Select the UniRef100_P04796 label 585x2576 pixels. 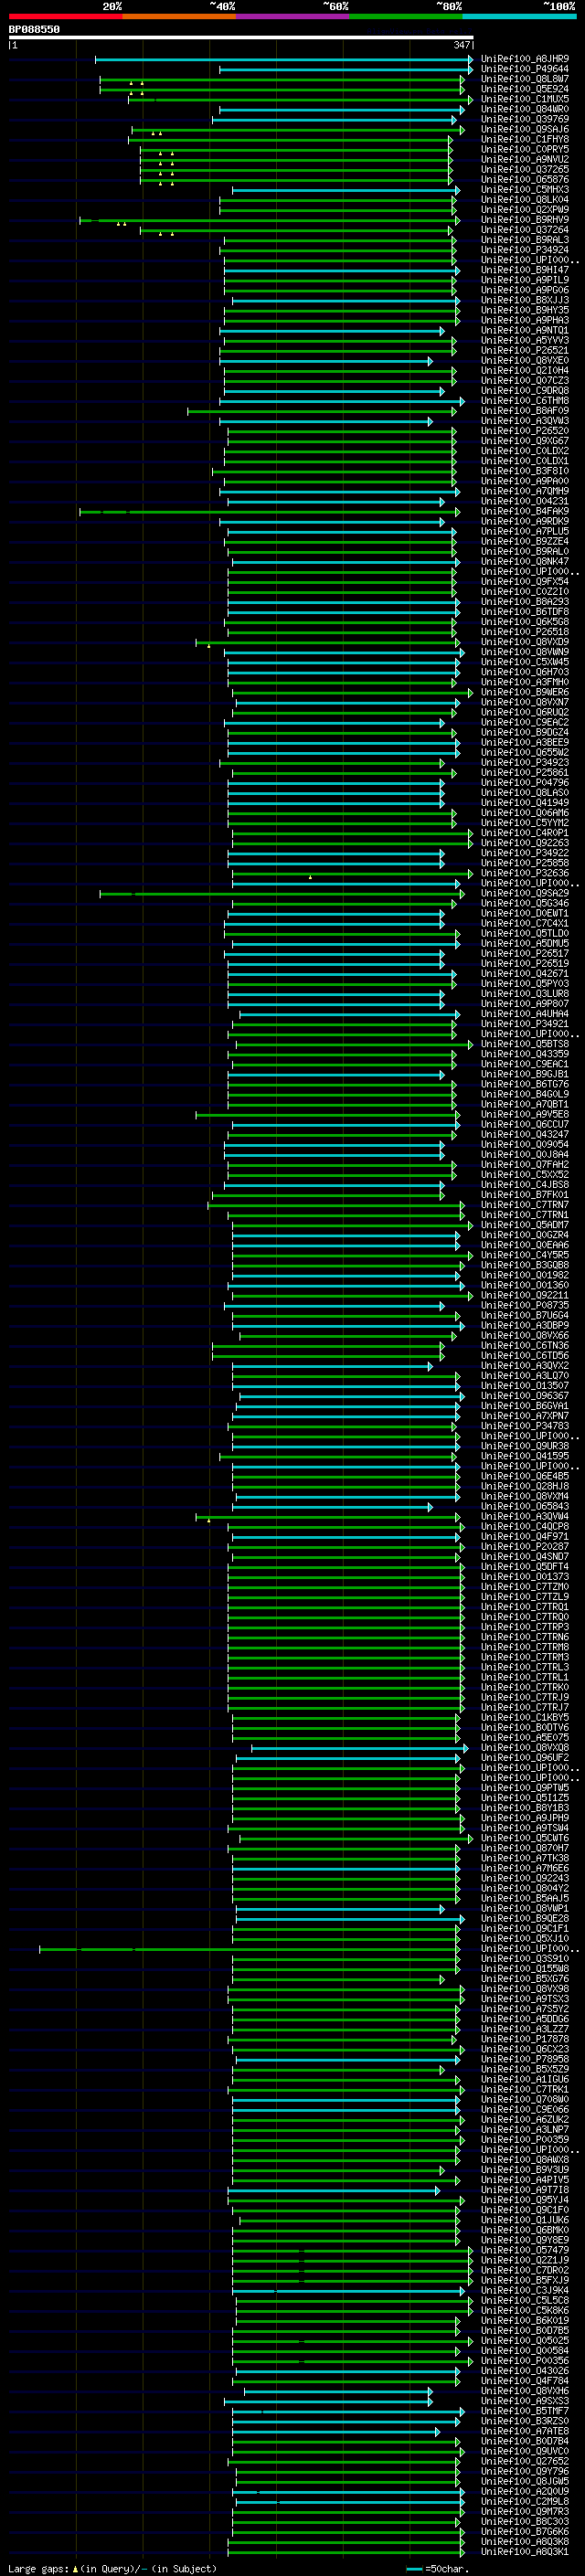pyautogui.click(x=525, y=782)
